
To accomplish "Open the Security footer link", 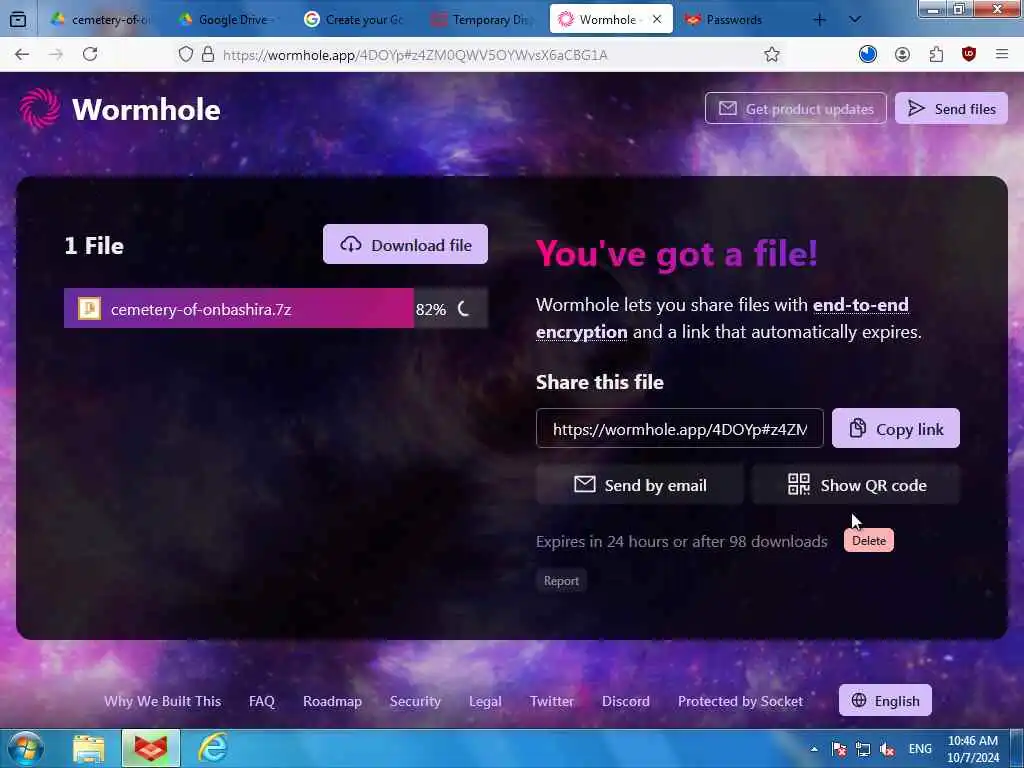I will [x=415, y=701].
